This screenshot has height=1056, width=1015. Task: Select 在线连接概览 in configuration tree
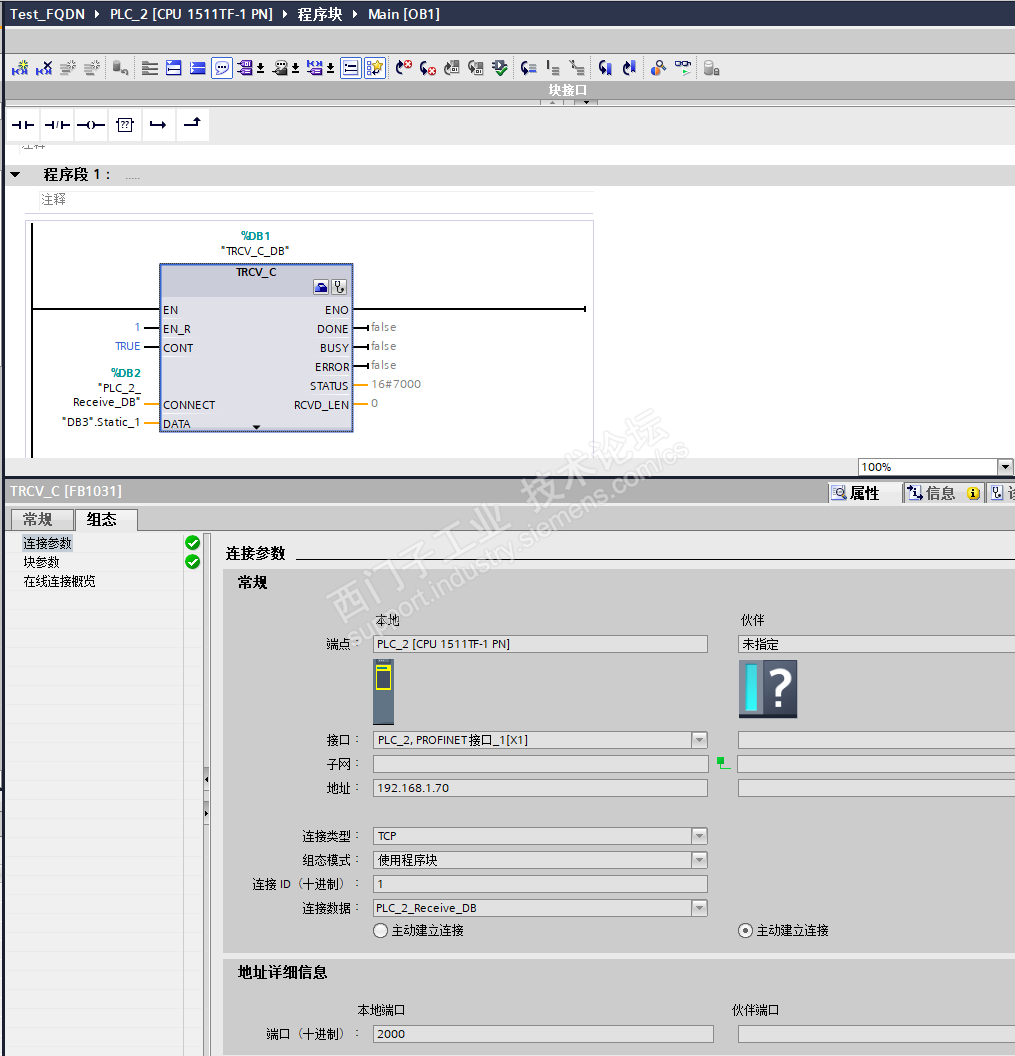[59, 581]
